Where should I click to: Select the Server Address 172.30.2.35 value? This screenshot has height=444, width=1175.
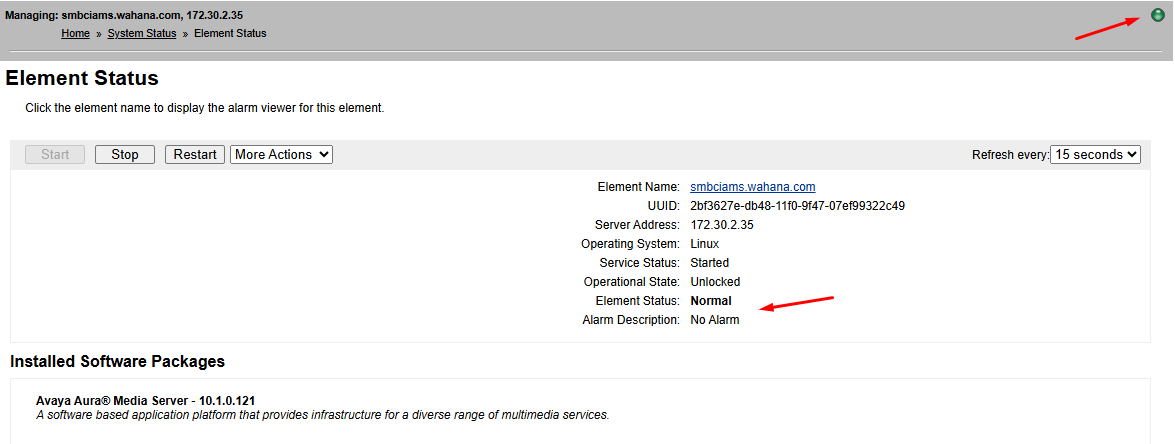722,225
